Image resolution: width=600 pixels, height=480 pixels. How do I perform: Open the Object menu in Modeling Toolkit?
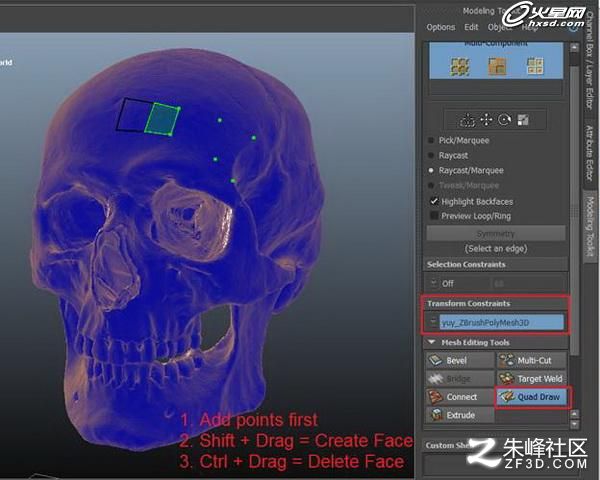(x=499, y=27)
